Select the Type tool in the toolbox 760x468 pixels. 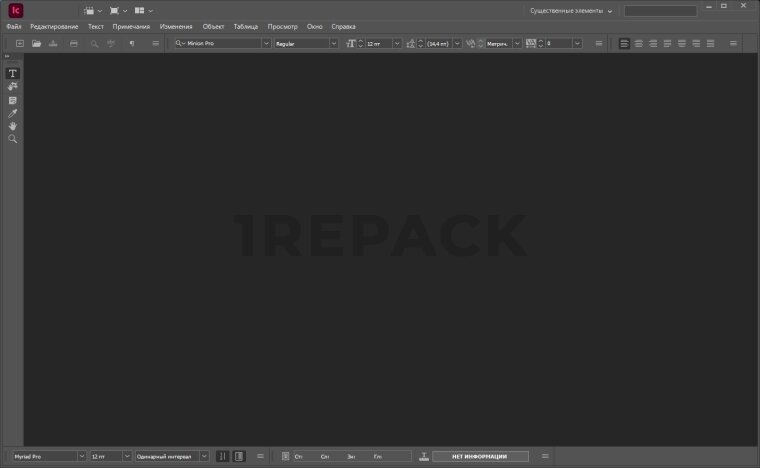13,74
